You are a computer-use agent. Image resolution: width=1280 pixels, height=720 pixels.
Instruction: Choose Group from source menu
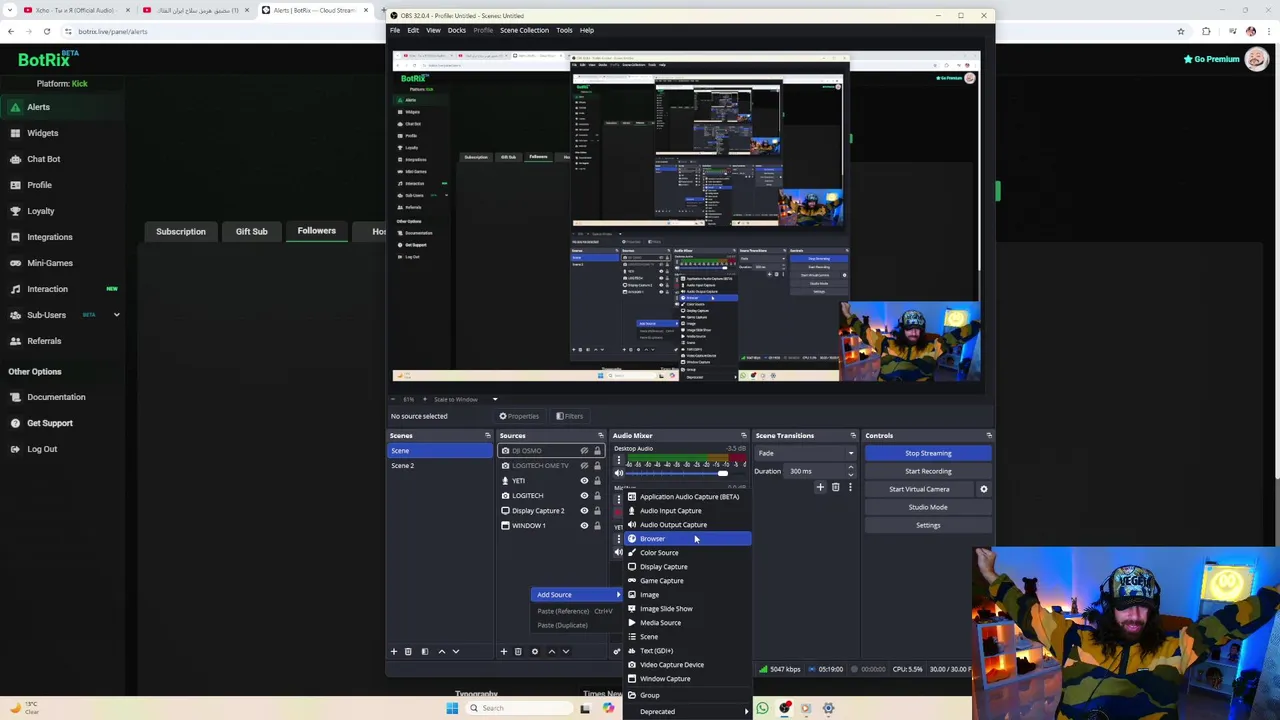688,695
